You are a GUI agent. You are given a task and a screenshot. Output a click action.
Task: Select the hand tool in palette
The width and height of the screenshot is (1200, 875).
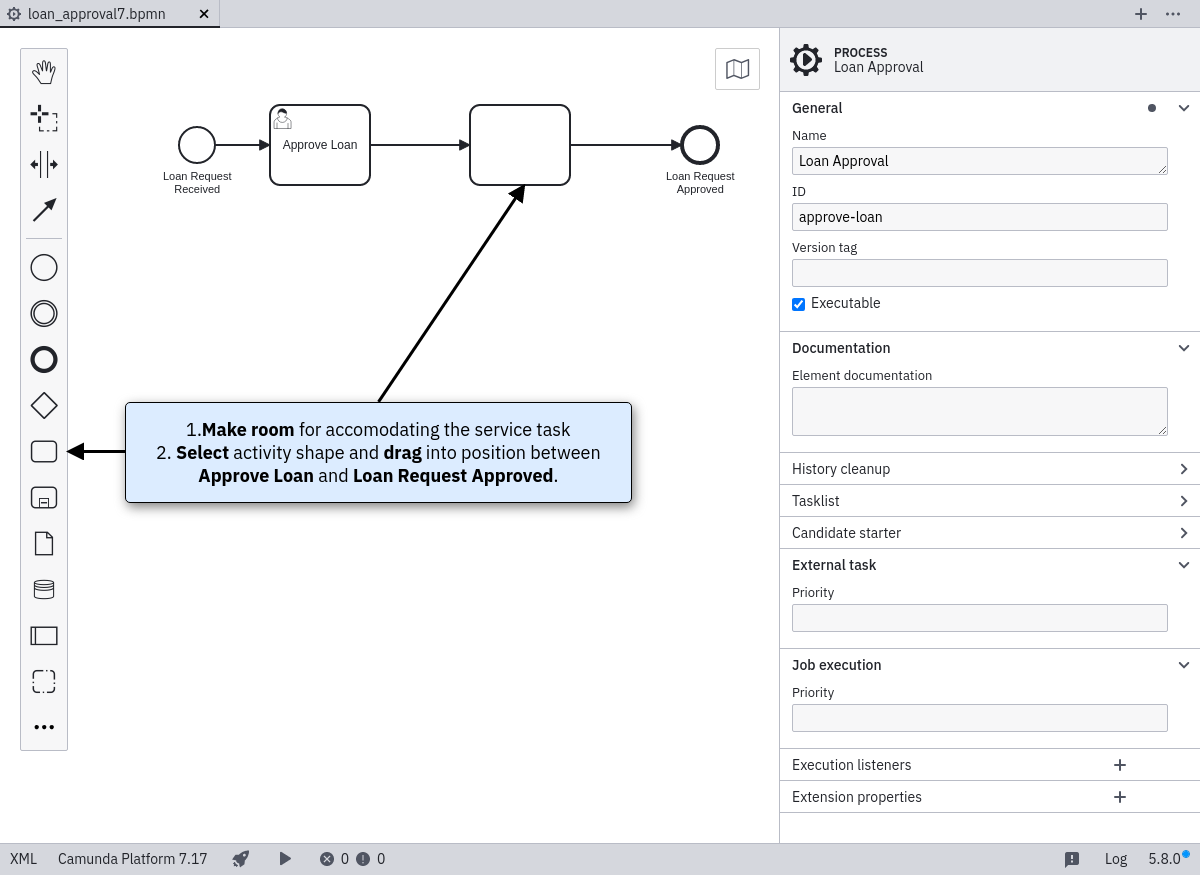44,72
